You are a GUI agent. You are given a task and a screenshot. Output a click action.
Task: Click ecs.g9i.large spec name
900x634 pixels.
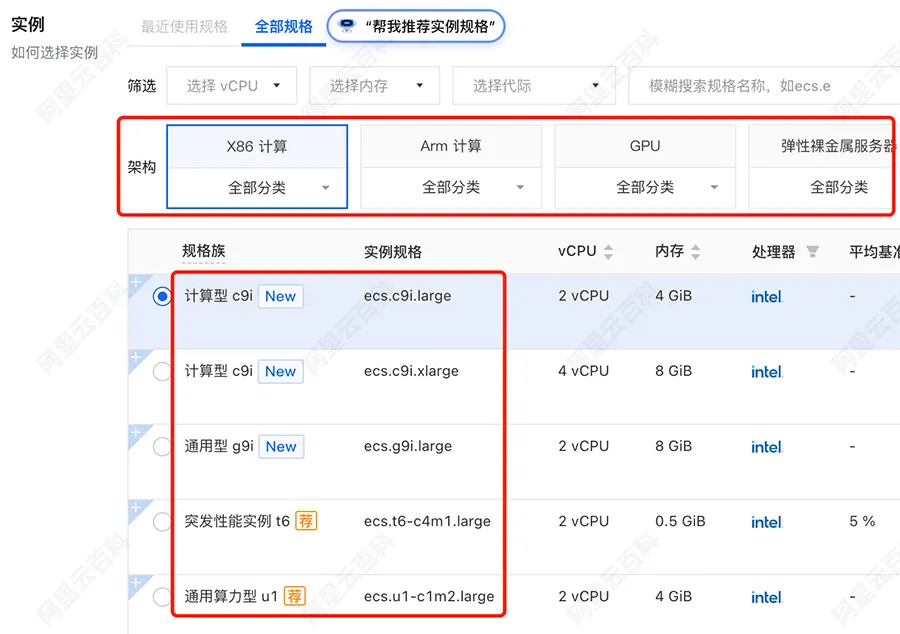408,446
